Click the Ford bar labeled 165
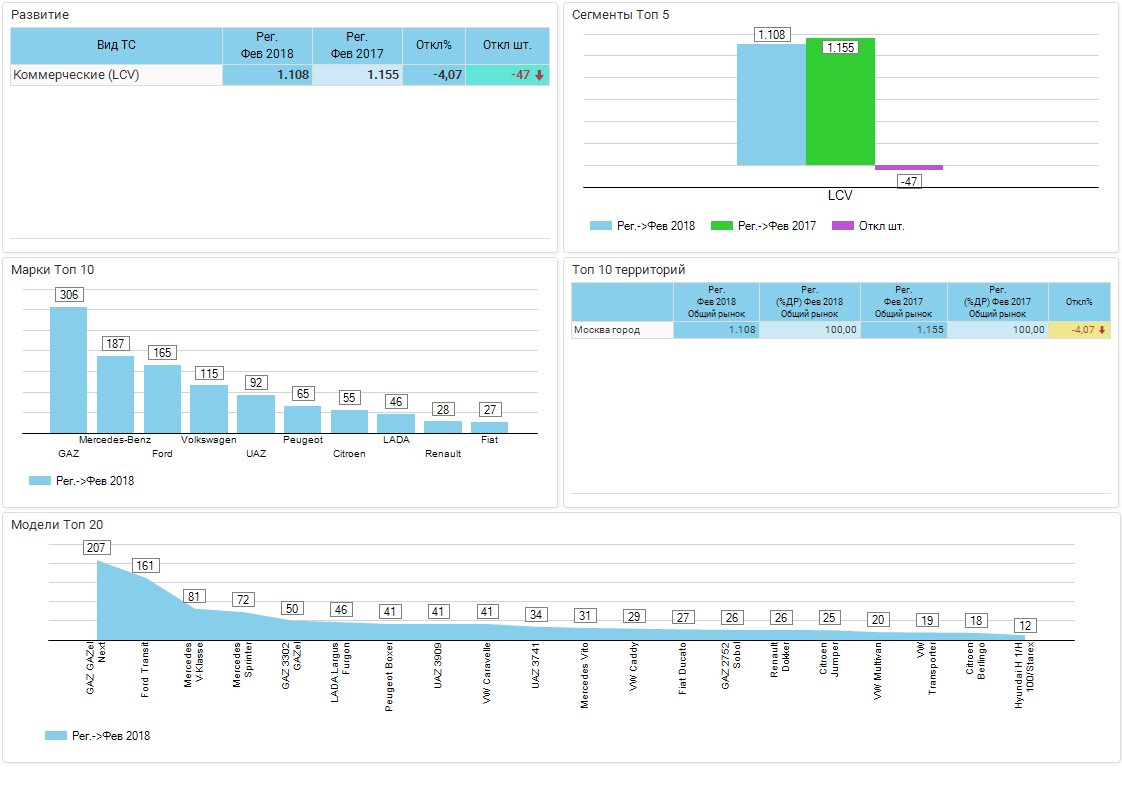The width and height of the screenshot is (1122, 793). tap(162, 399)
